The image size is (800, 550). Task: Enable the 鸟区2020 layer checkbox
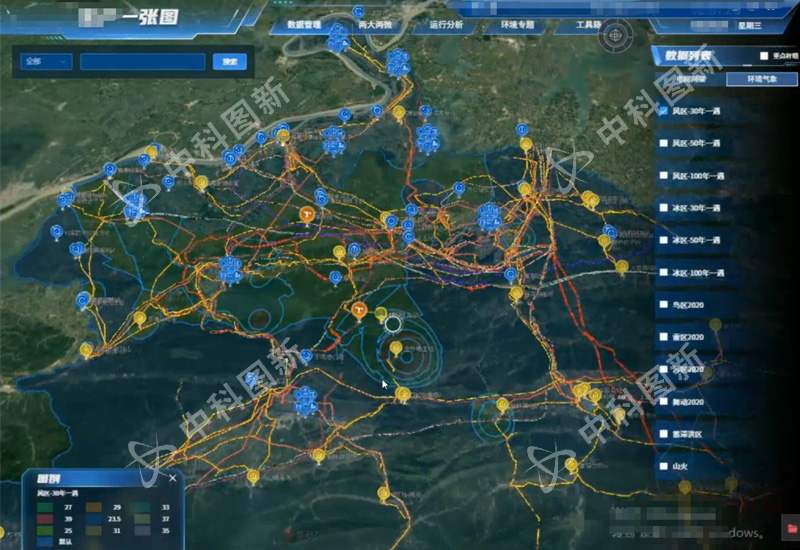pyautogui.click(x=663, y=304)
